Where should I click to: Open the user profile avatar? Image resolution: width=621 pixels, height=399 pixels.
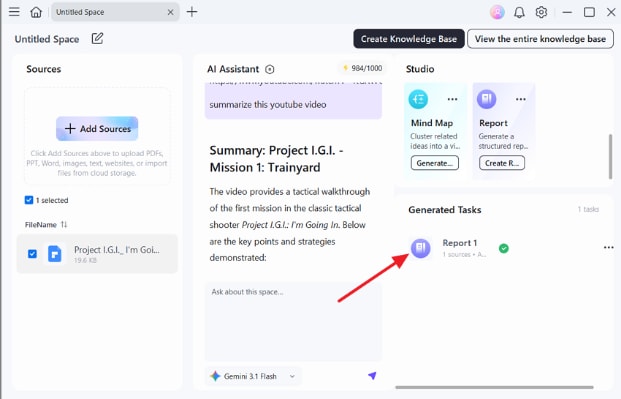[497, 12]
